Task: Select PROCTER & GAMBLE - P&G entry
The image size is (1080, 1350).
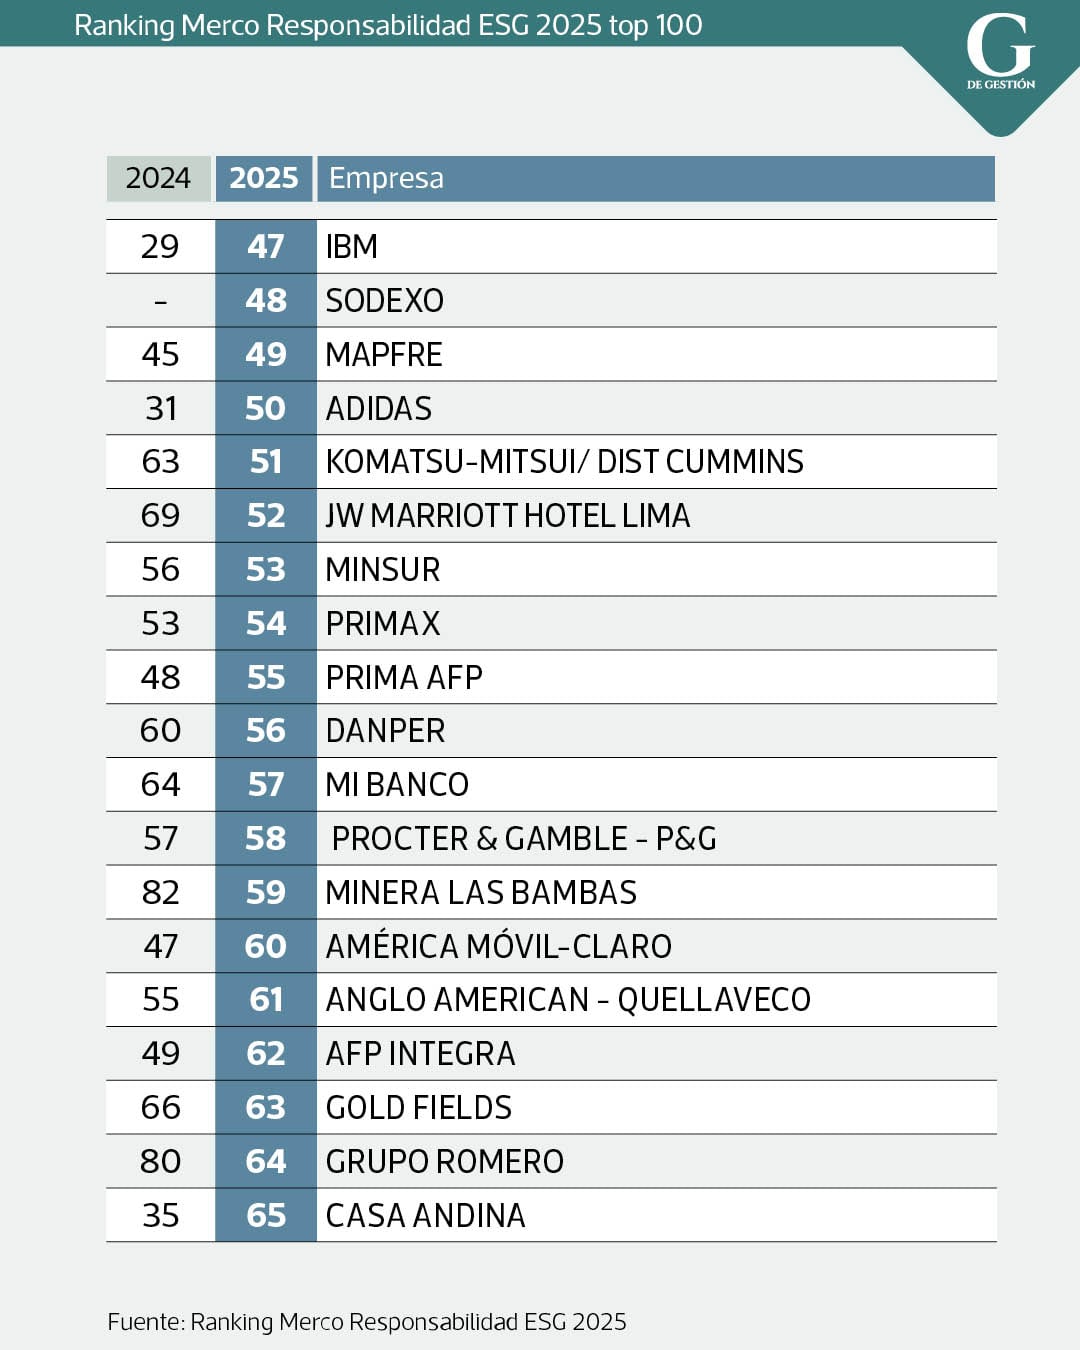Action: click(x=524, y=839)
